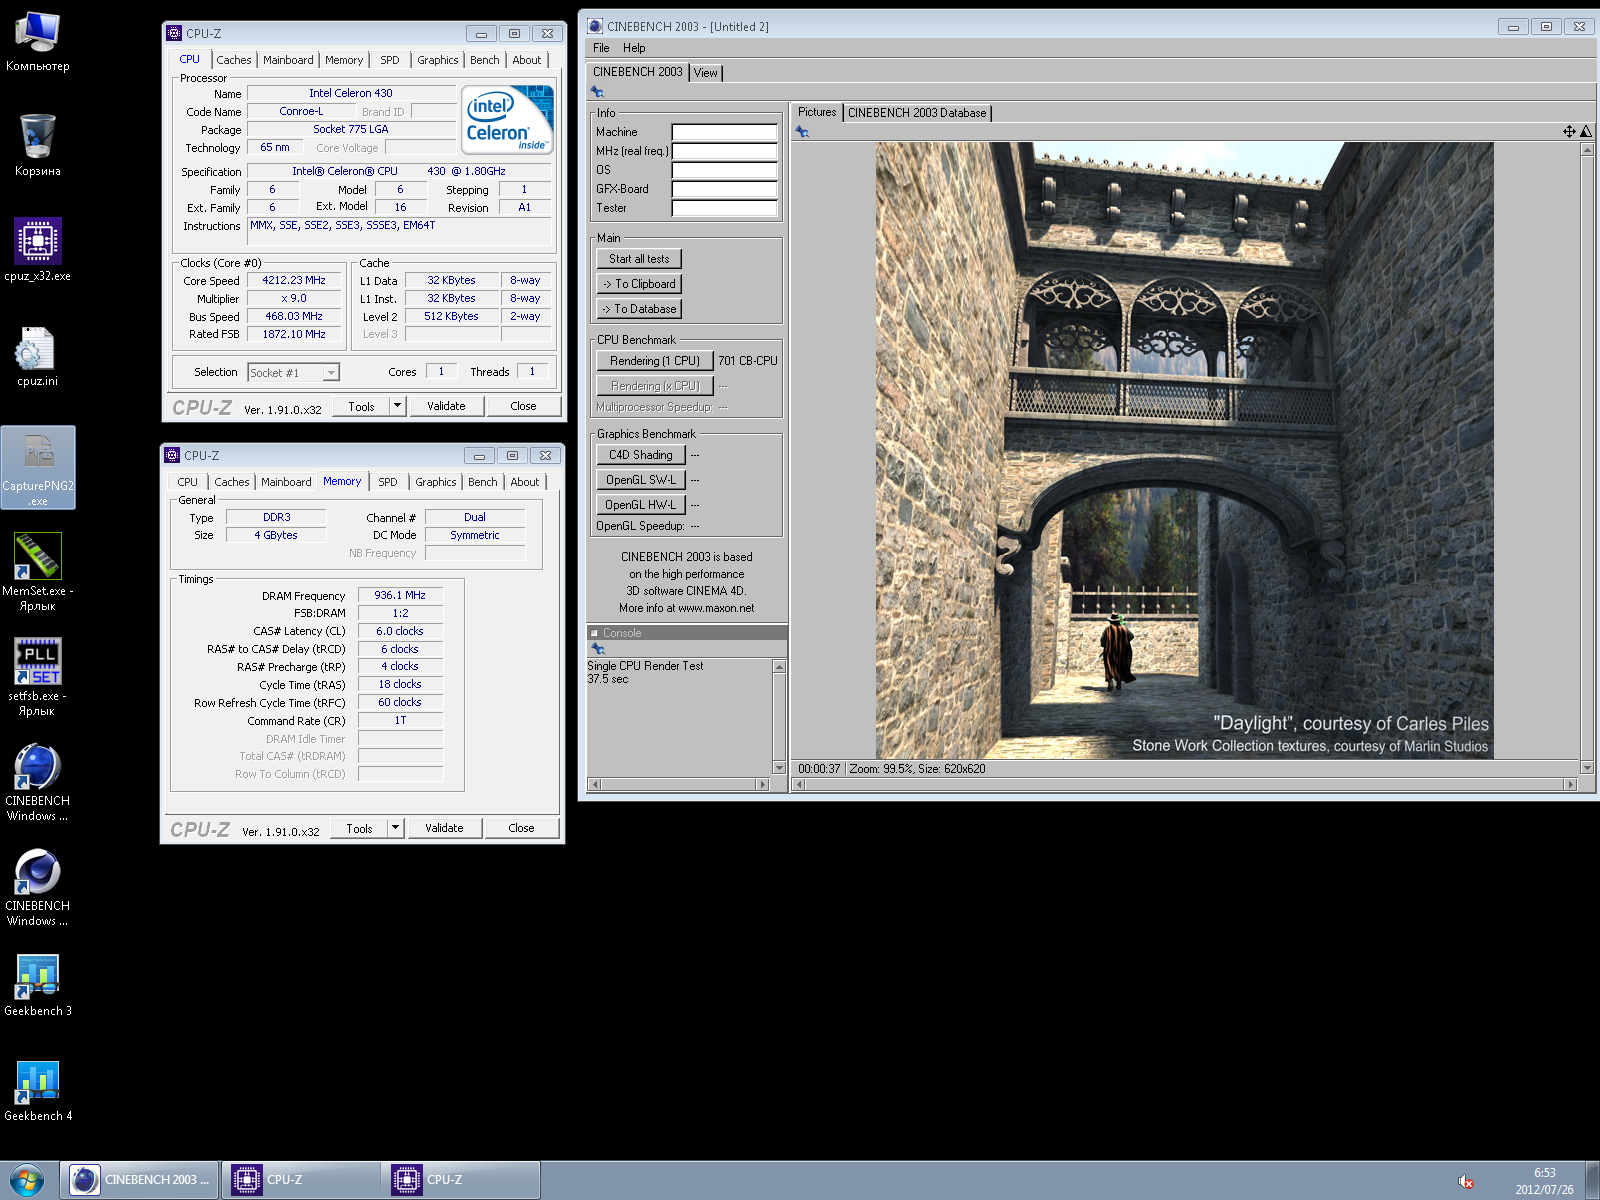Image resolution: width=1600 pixels, height=1200 pixels.
Task: Click the move cross icon in Pictures panel
Action: point(1569,131)
